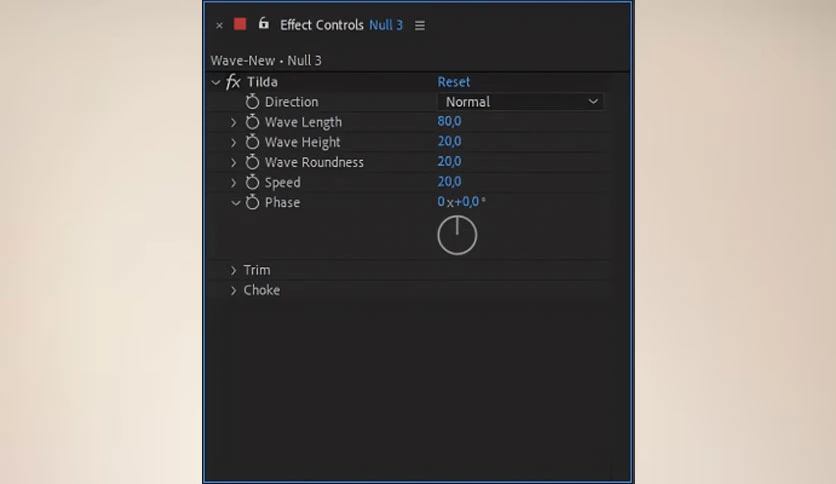Close the Effect Controls panel
The image size is (836, 484).
(x=219, y=25)
